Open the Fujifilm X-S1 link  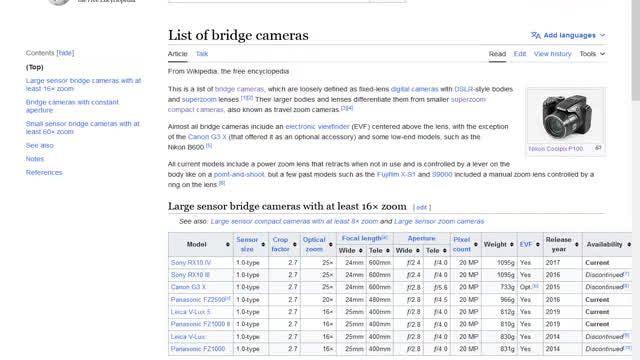(396, 174)
